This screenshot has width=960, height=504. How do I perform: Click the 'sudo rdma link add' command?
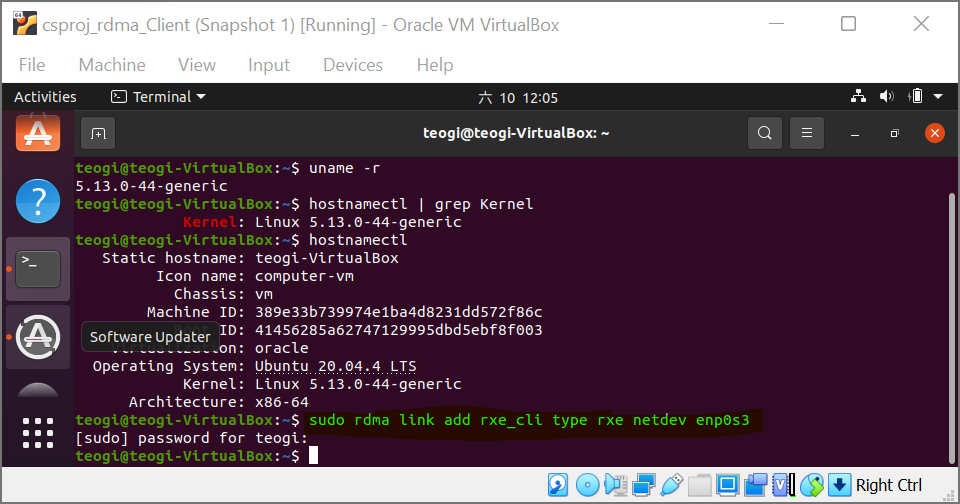[529, 420]
